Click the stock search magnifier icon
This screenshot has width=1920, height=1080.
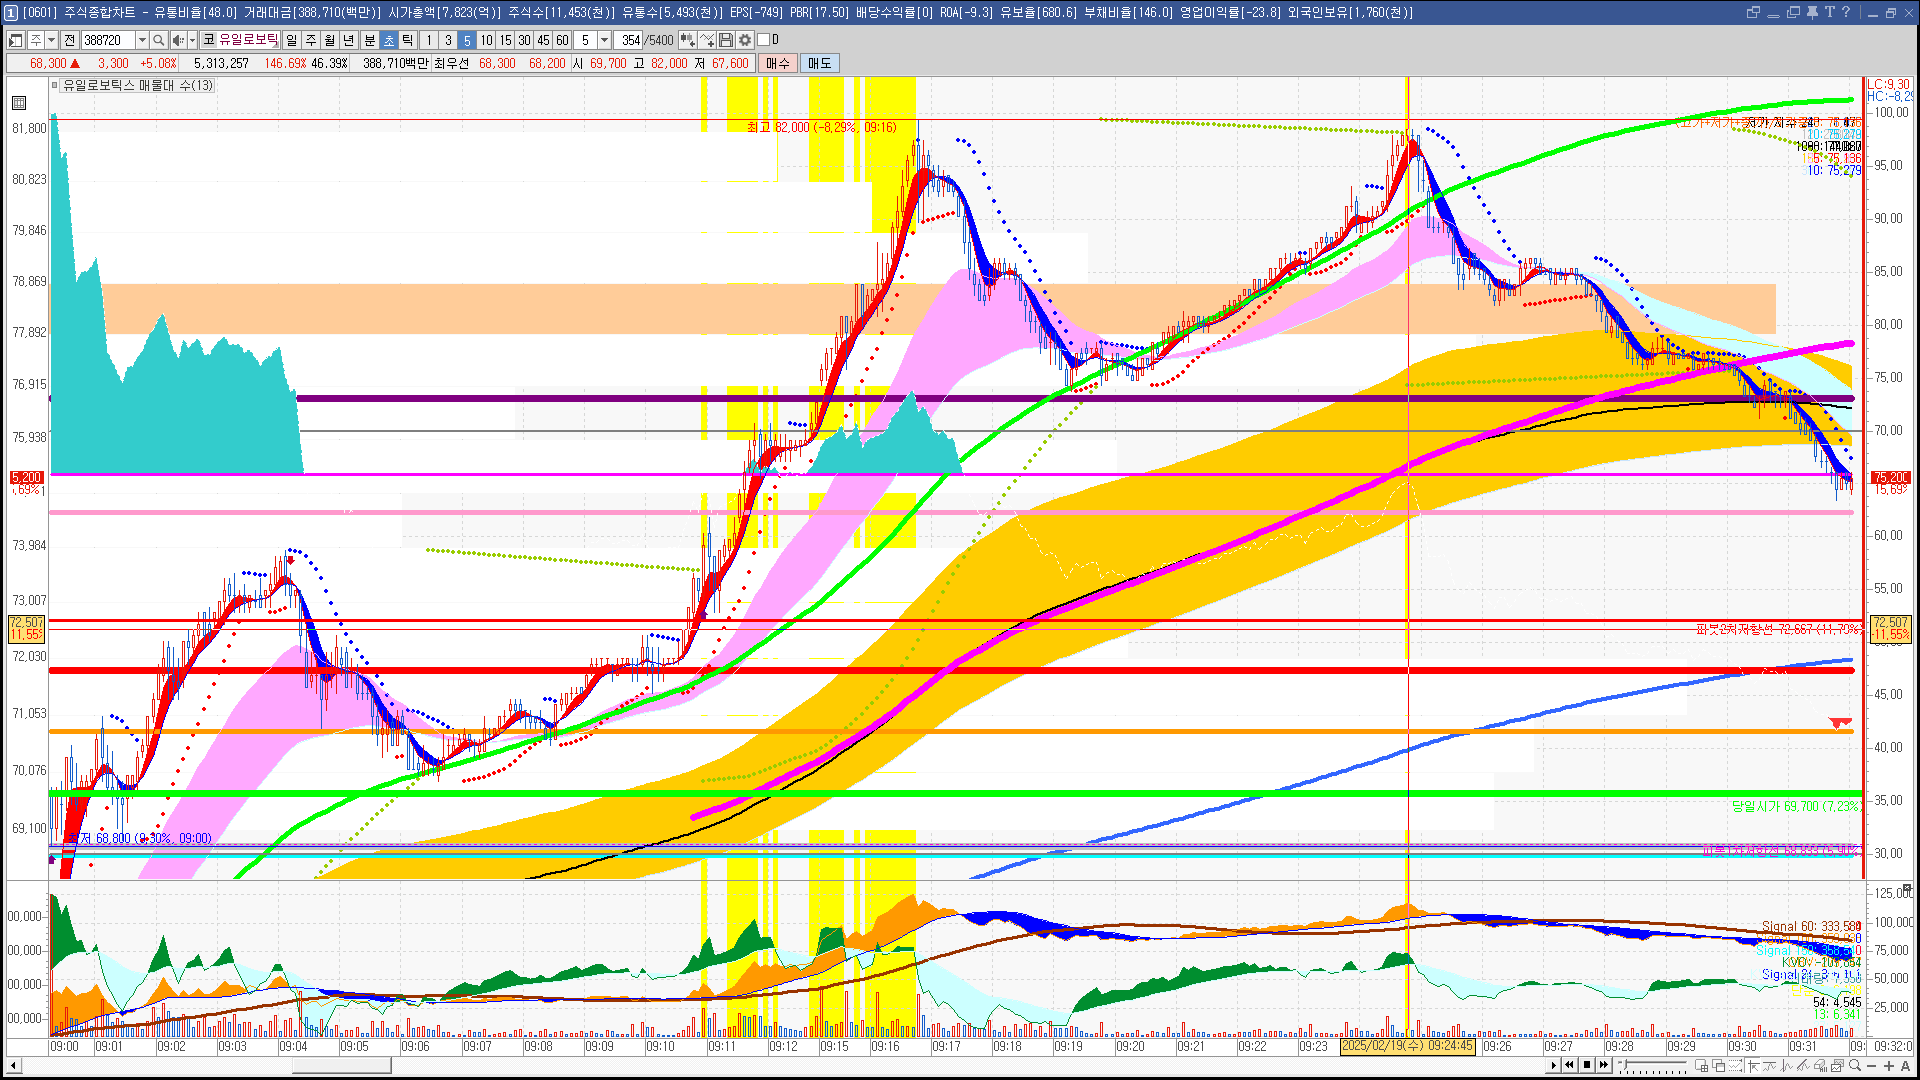click(158, 40)
